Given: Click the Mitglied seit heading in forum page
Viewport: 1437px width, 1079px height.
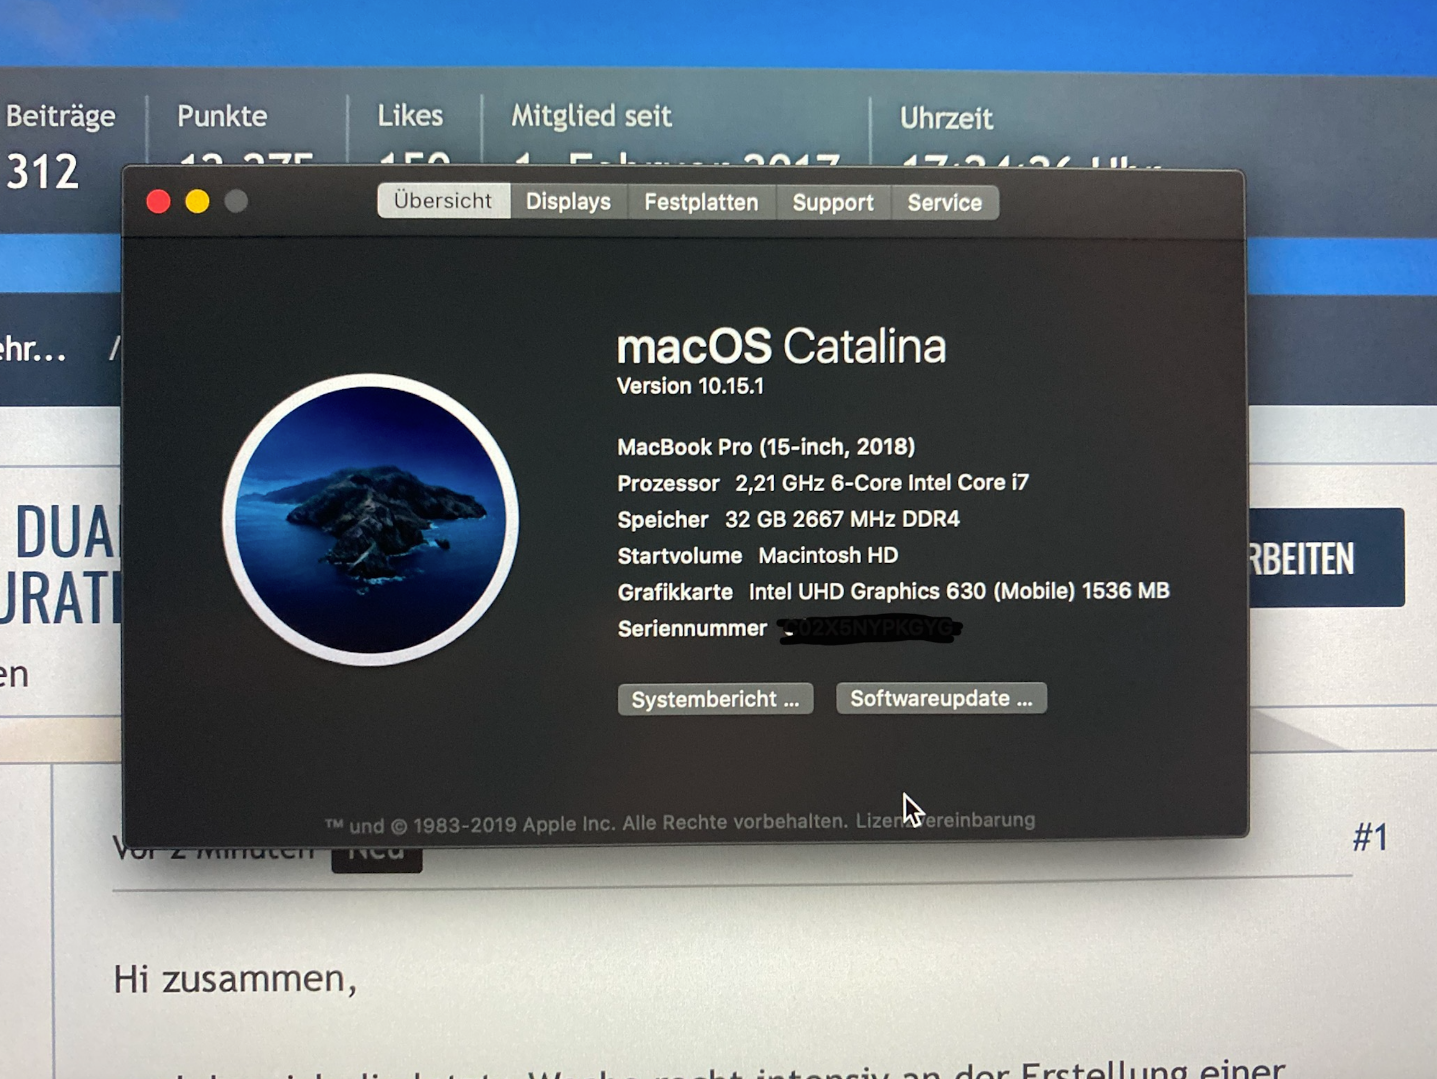Looking at the screenshot, I should 591,116.
